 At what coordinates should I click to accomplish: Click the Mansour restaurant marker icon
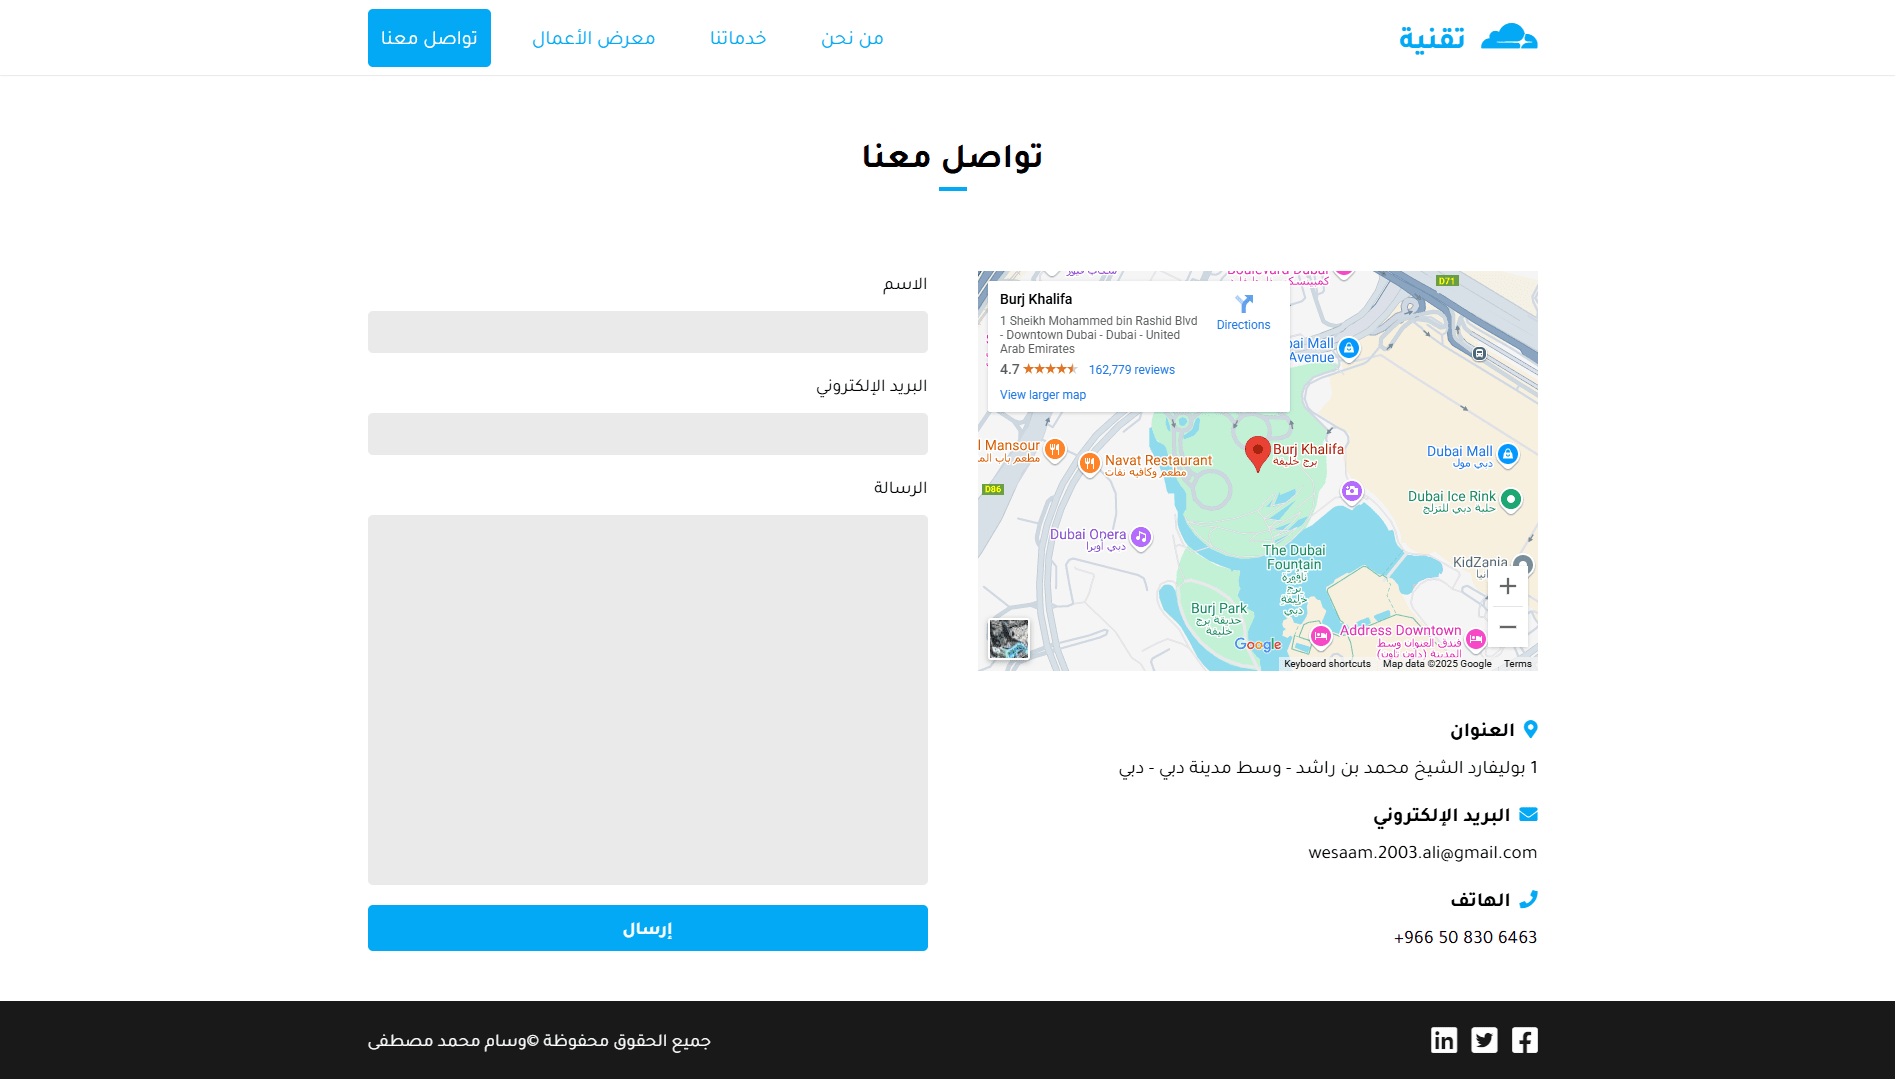pos(1054,450)
